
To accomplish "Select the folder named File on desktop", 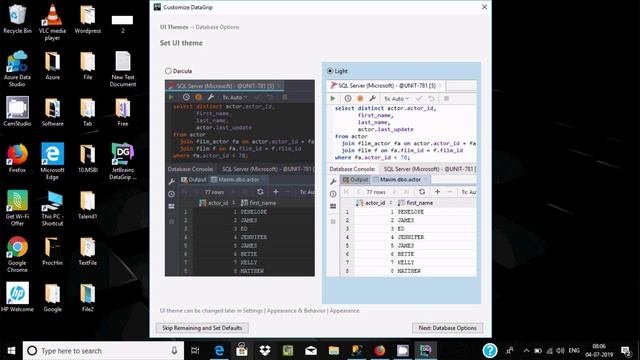I will click(87, 65).
